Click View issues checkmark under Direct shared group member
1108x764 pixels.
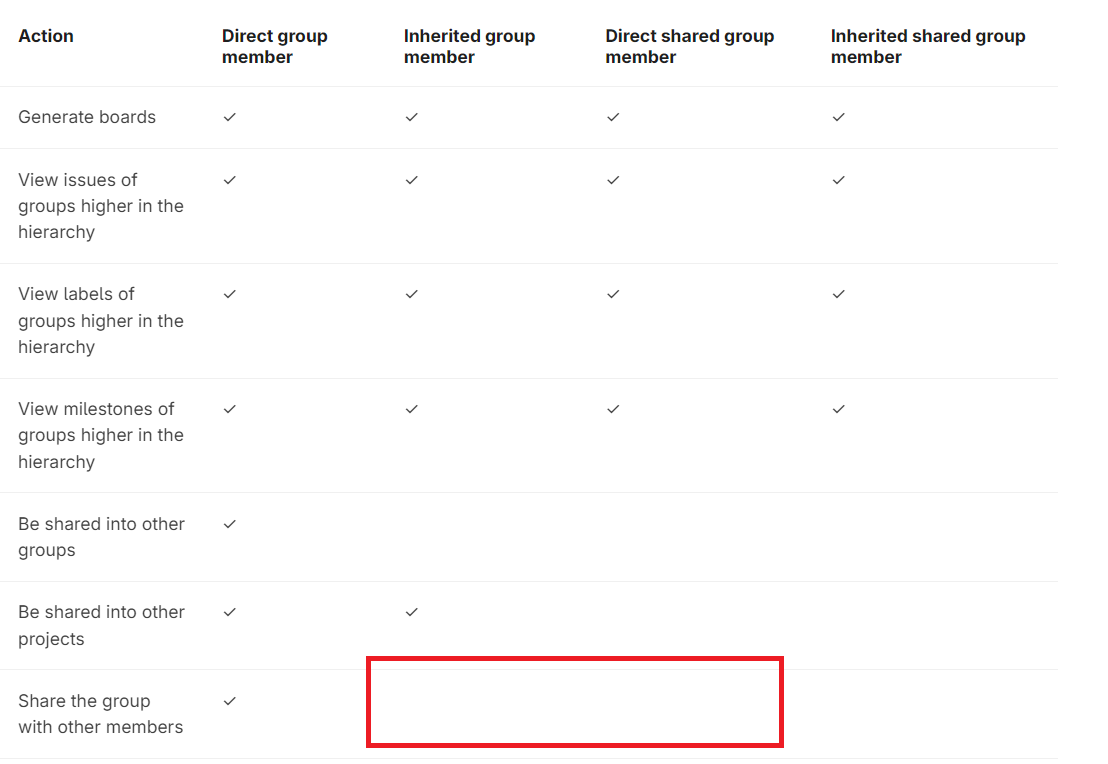pos(613,180)
